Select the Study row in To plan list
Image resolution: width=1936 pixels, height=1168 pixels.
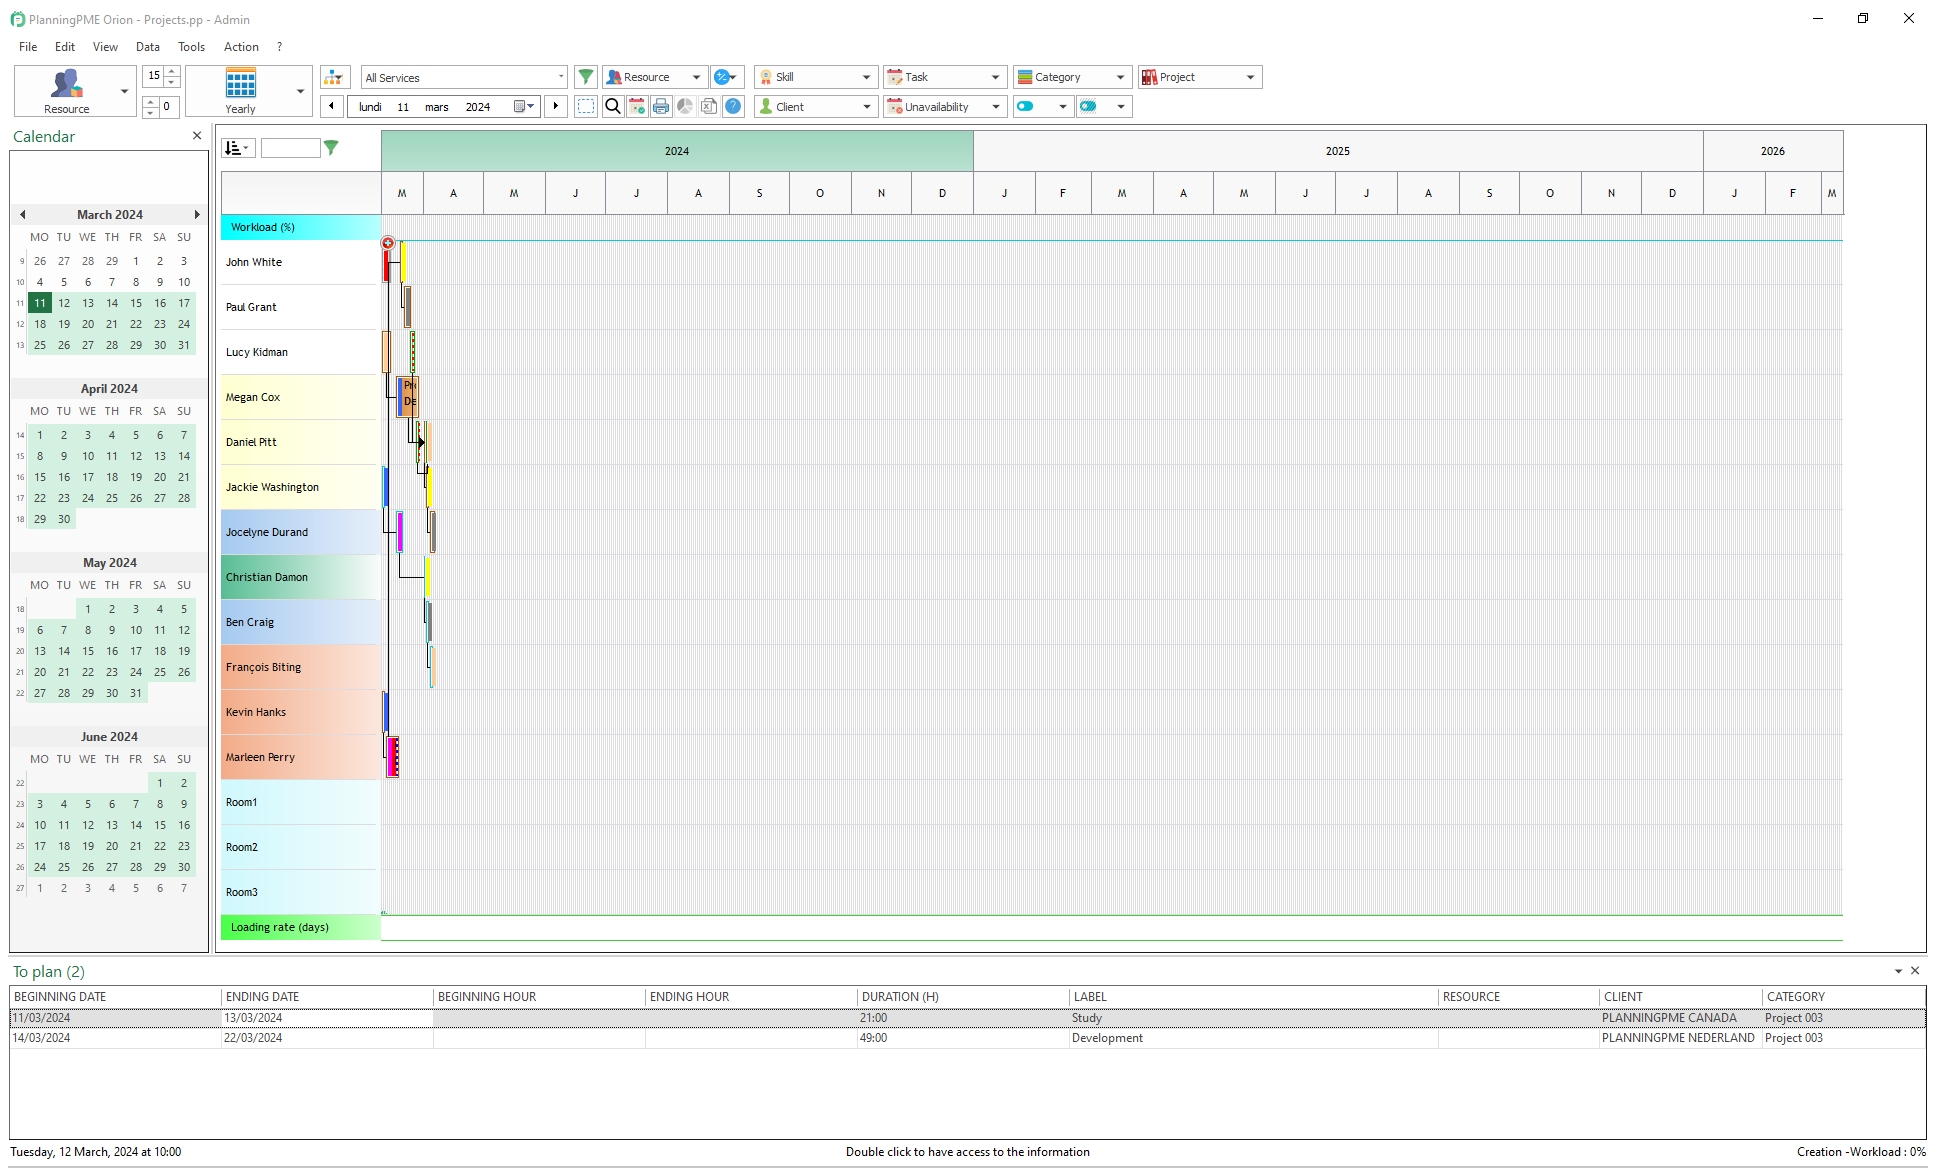point(967,1018)
